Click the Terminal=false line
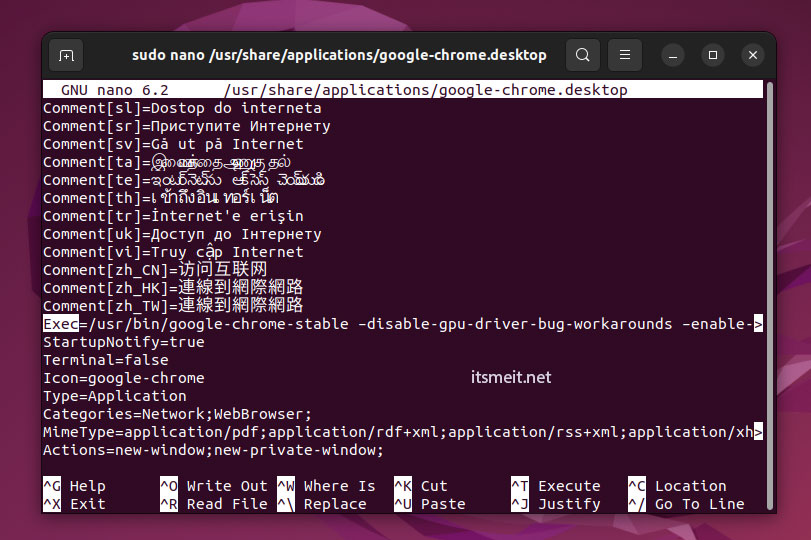The height and width of the screenshot is (540, 811). click(105, 360)
